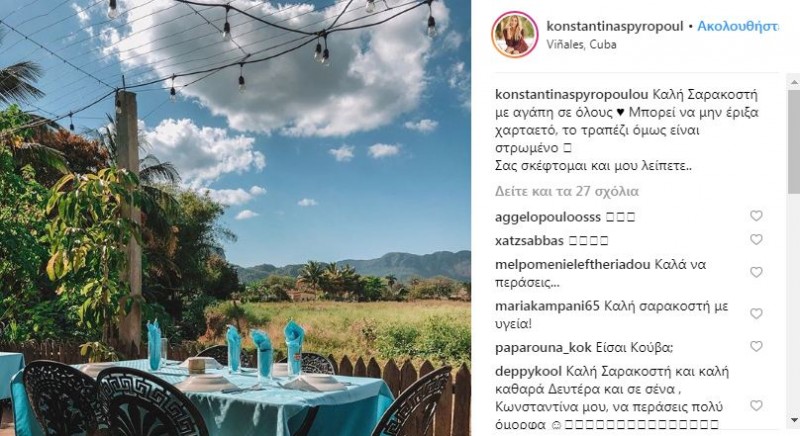Like deppykool comment heart icon

tap(756, 405)
